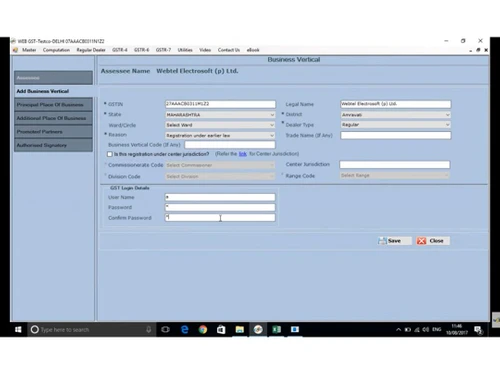Viewport: 500px width, 375px height.
Task: Open the eBook menu
Action: [253, 50]
